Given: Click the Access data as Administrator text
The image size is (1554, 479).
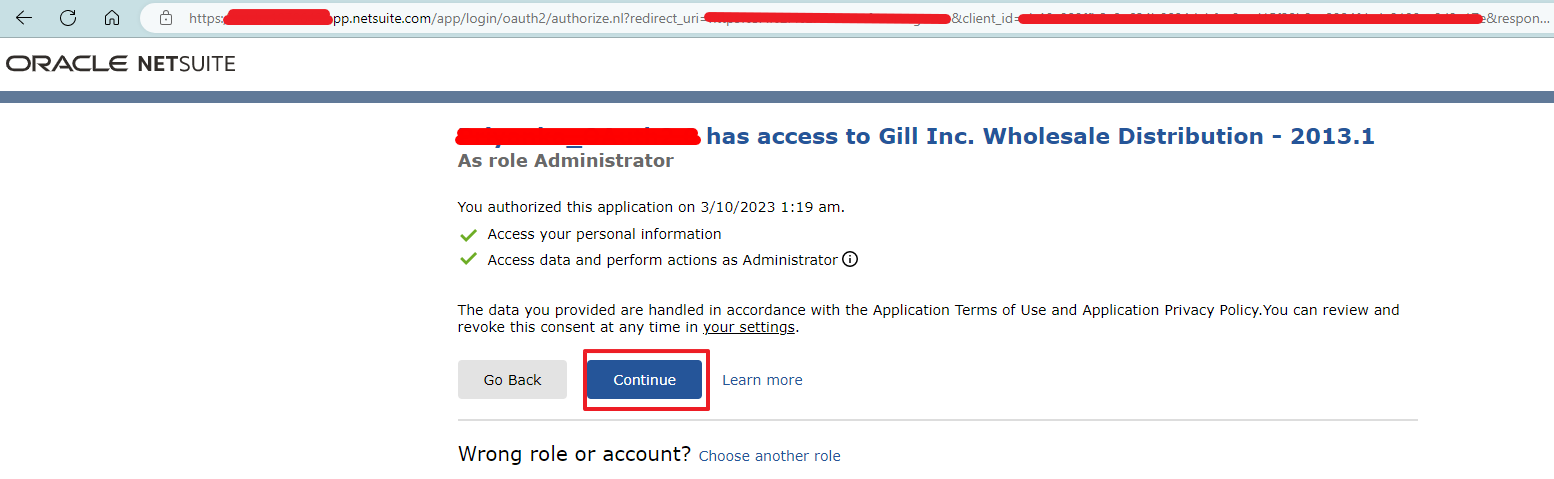Looking at the screenshot, I should 662,260.
